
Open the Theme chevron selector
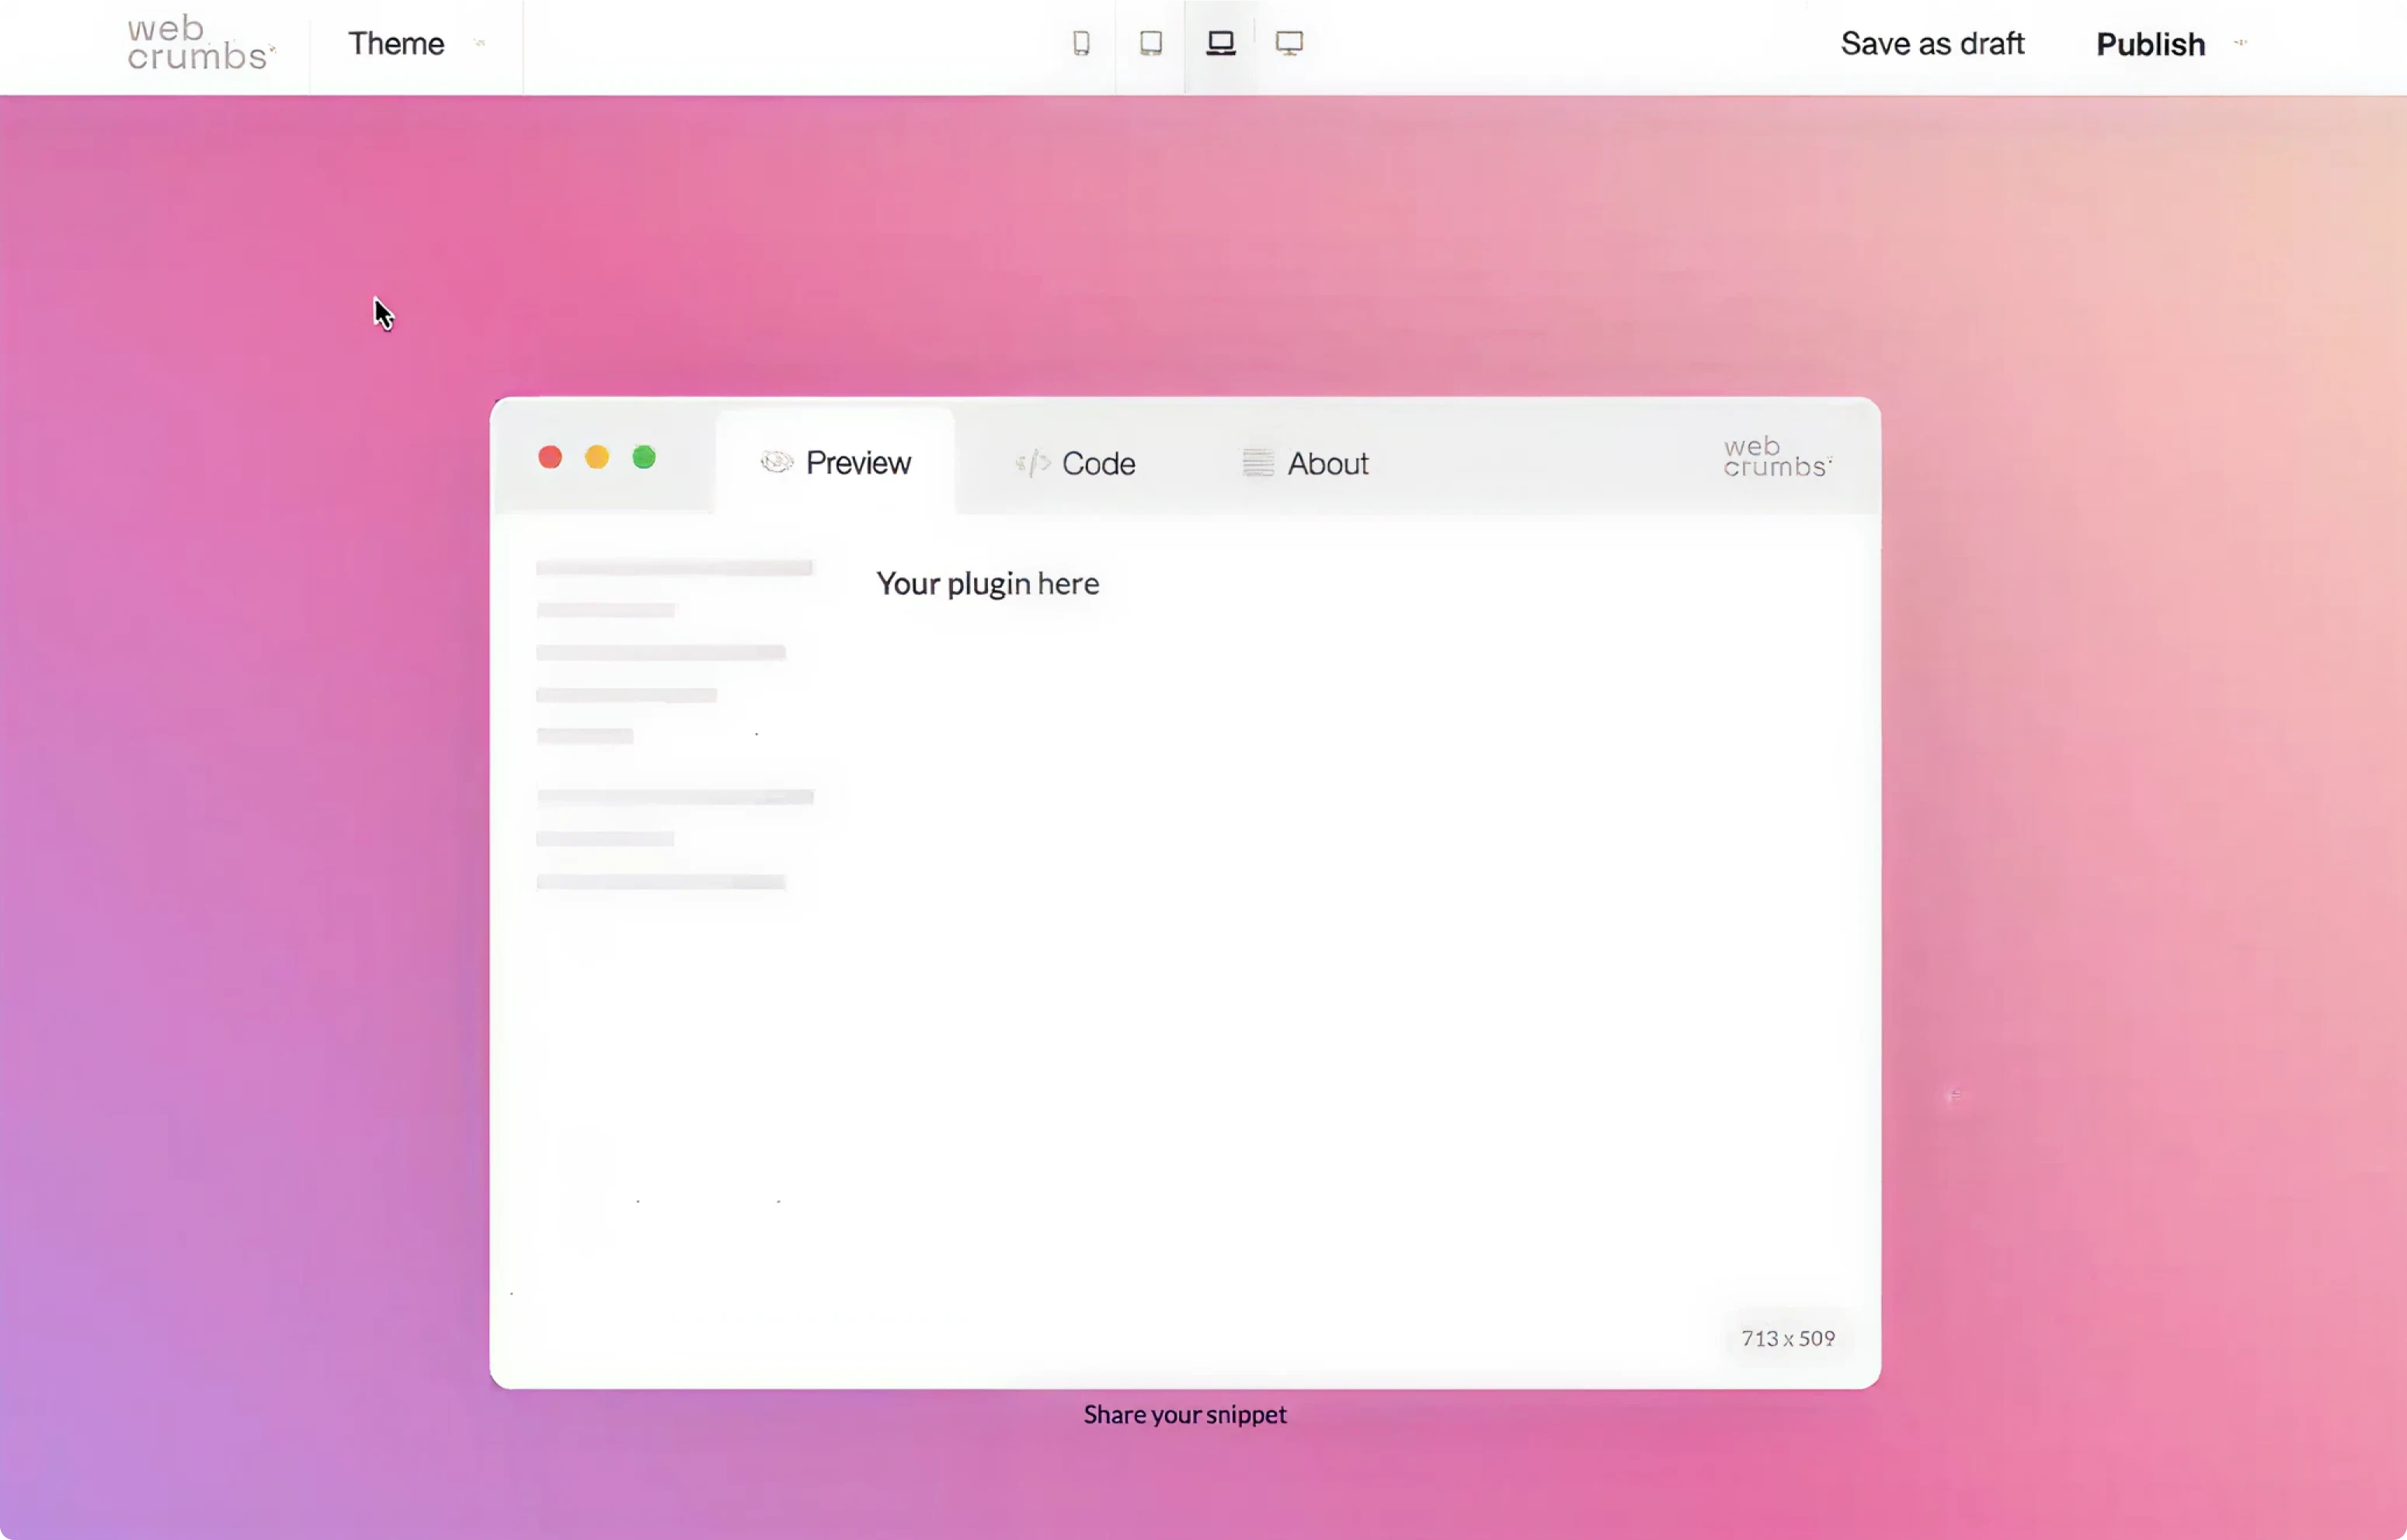coord(480,43)
